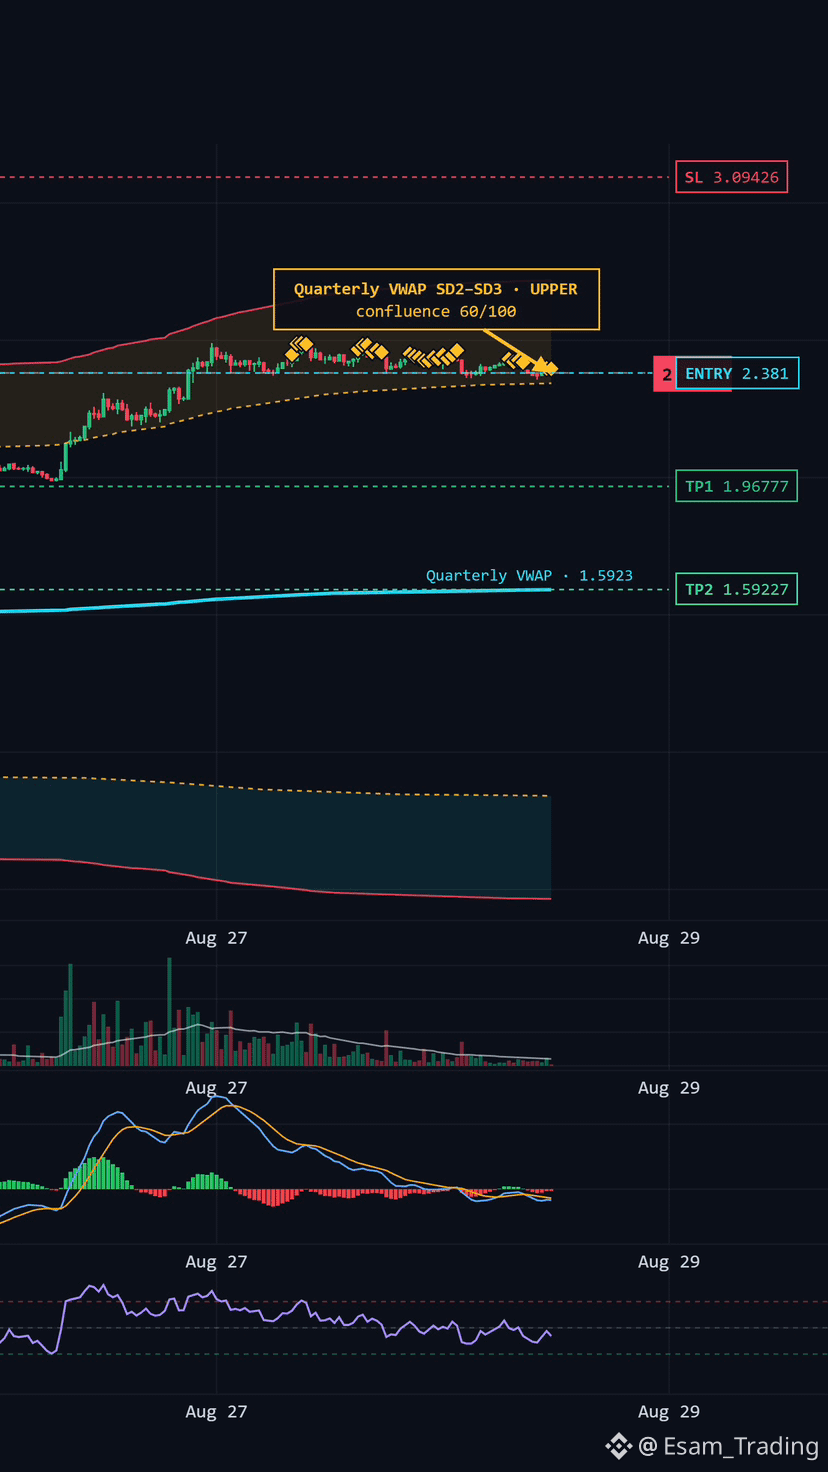Click the TP1 1.96777 target label

point(736,486)
